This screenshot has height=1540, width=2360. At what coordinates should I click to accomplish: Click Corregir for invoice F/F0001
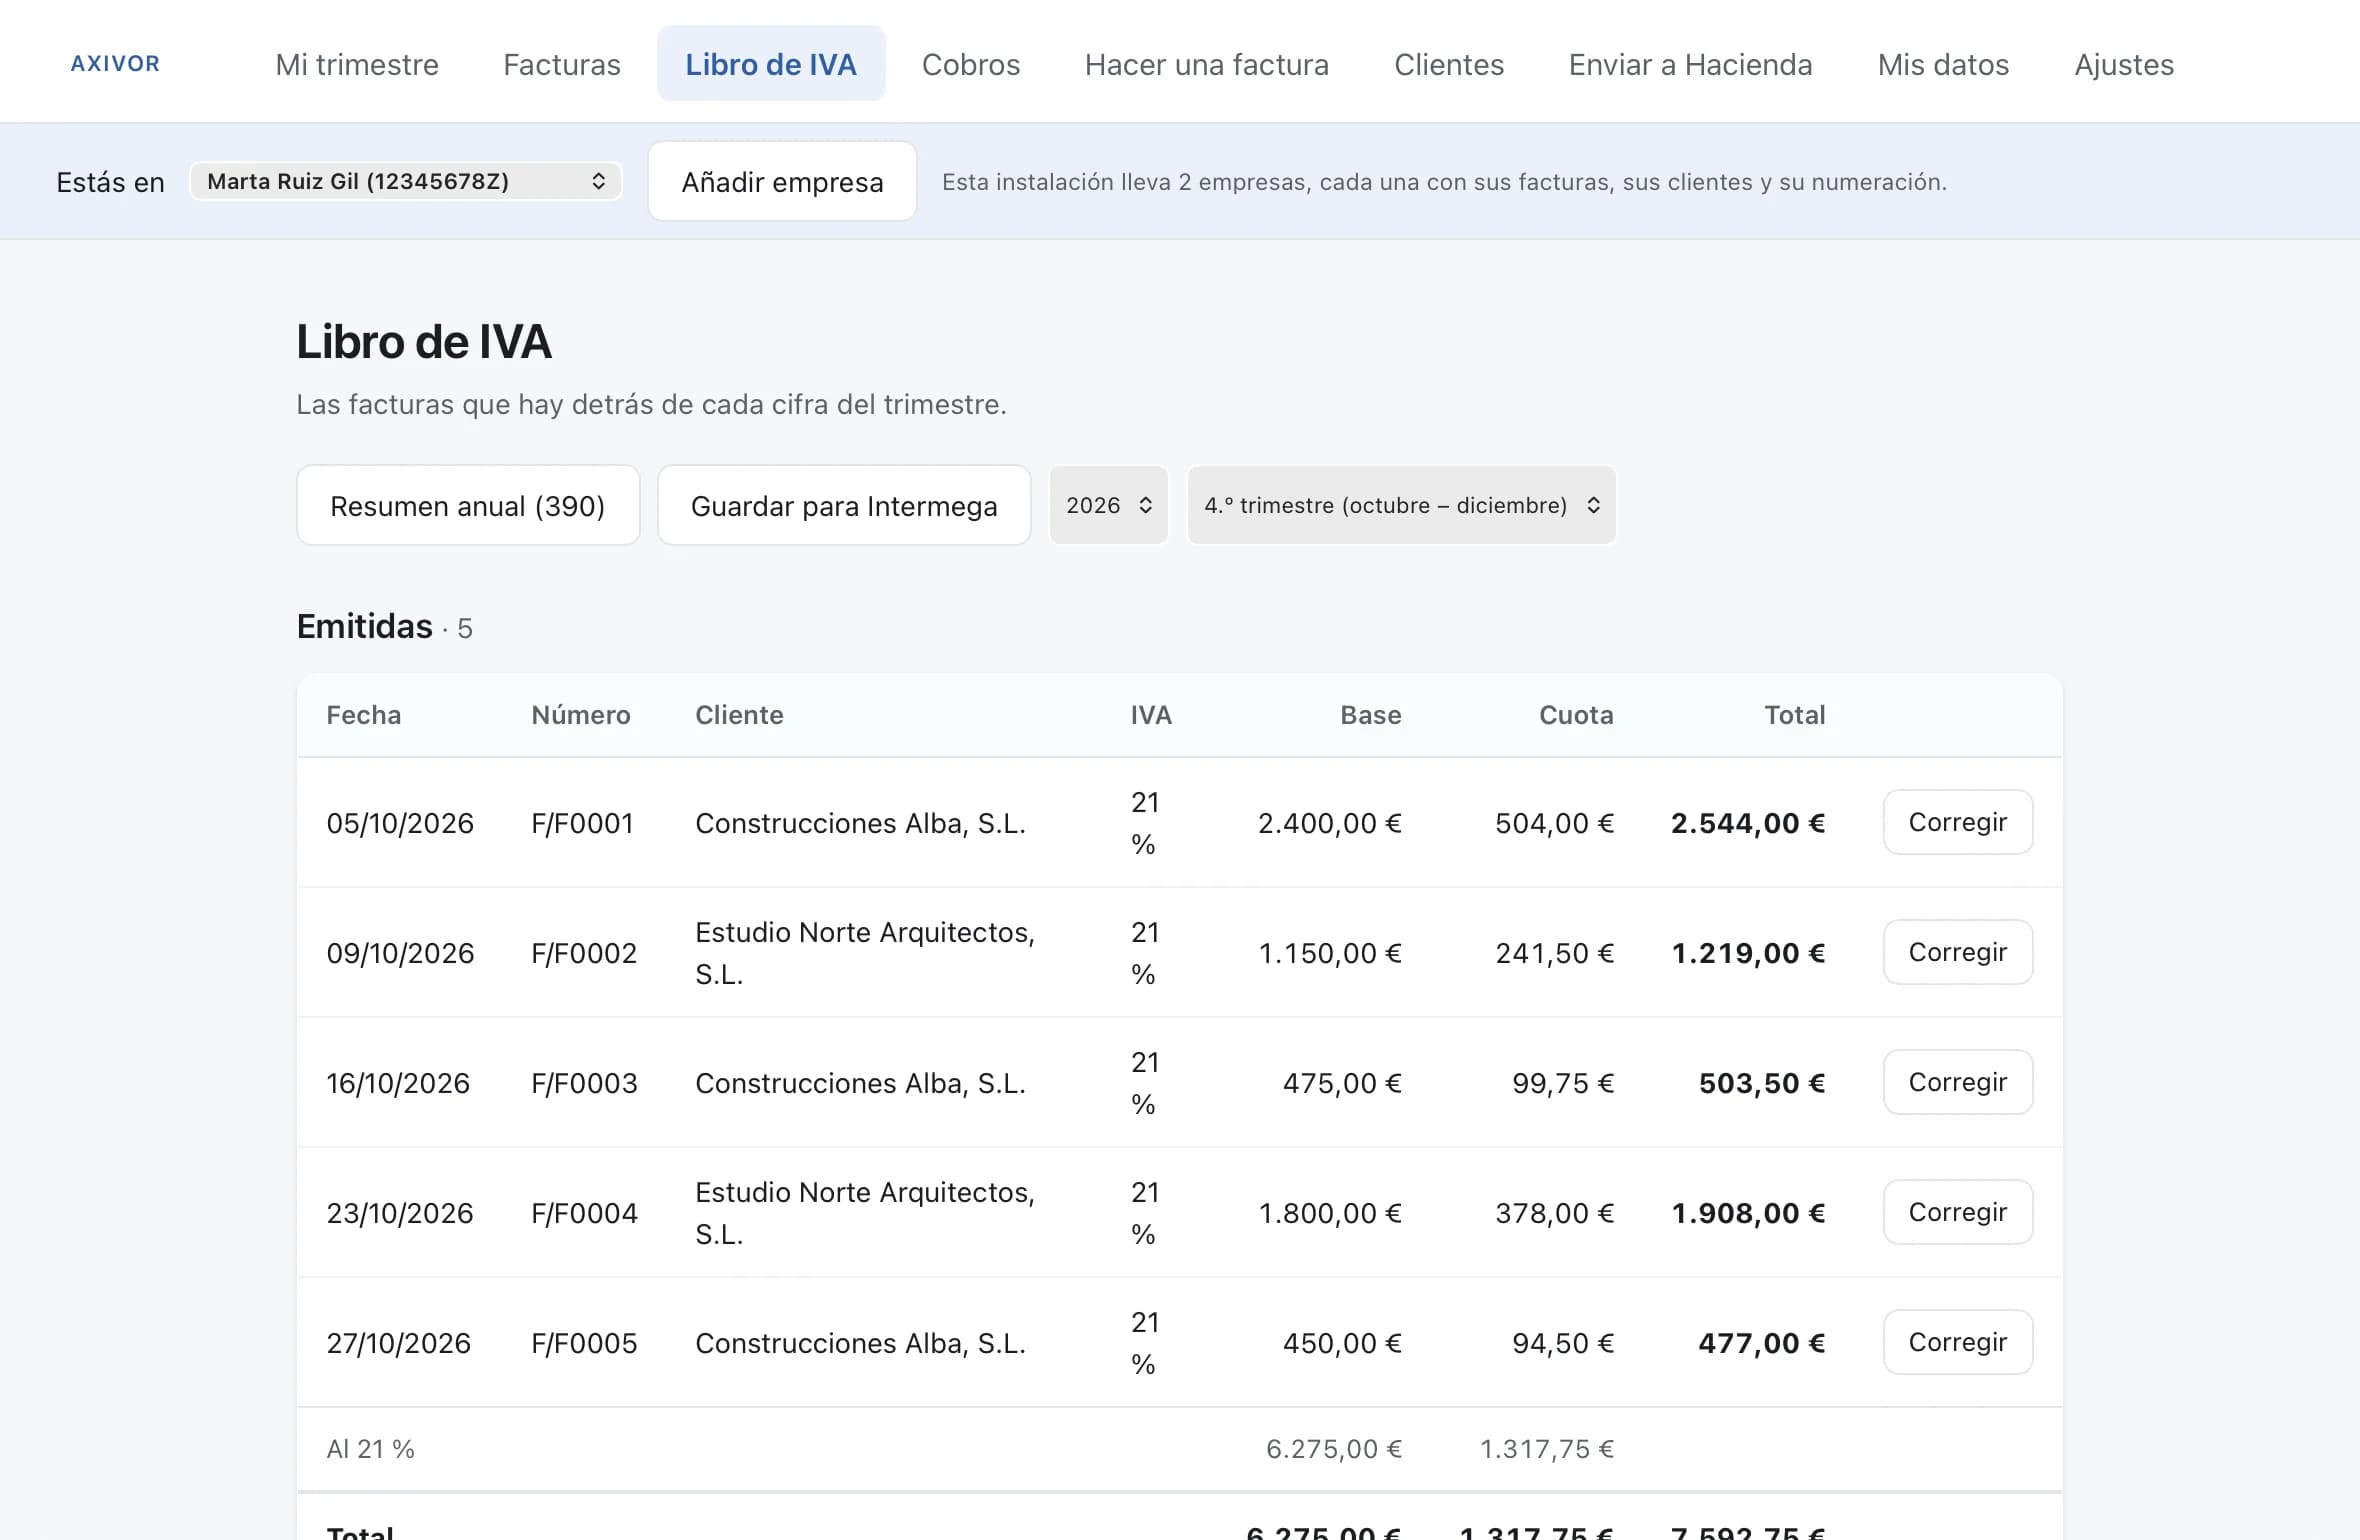click(1958, 822)
